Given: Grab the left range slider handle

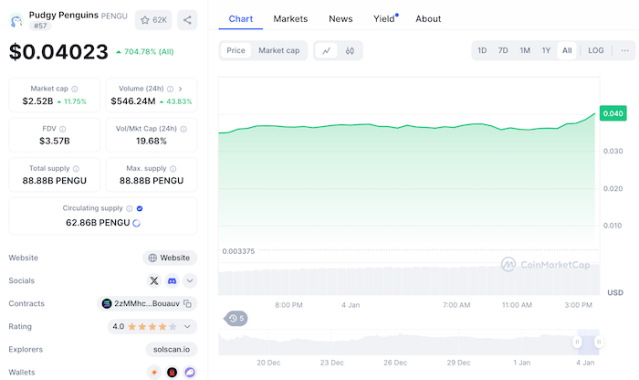Looking at the screenshot, I should [x=577, y=342].
